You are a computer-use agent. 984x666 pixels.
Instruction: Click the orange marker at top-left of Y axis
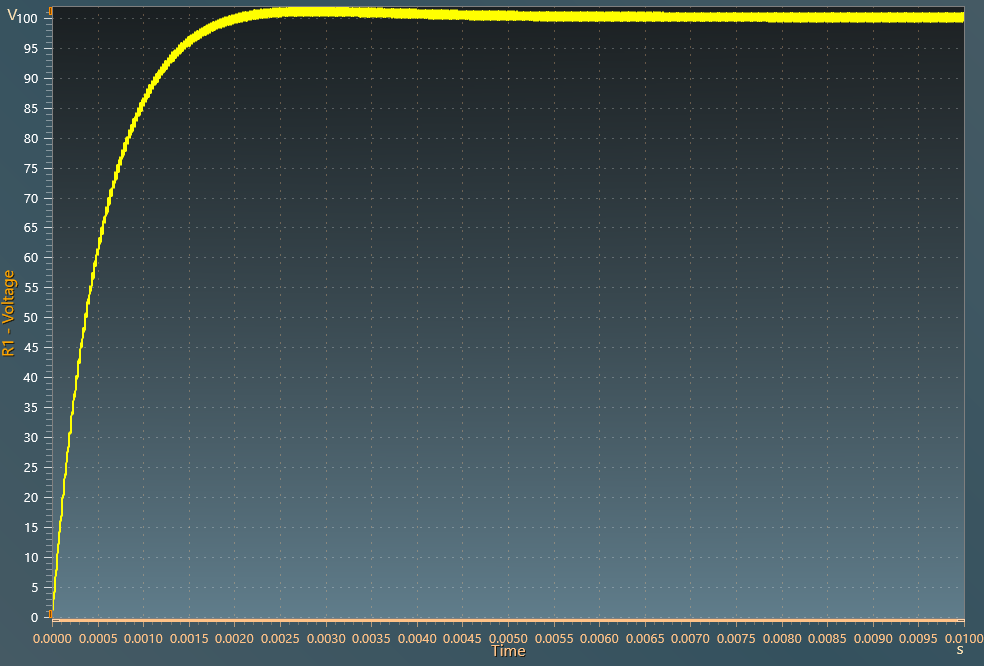point(50,13)
